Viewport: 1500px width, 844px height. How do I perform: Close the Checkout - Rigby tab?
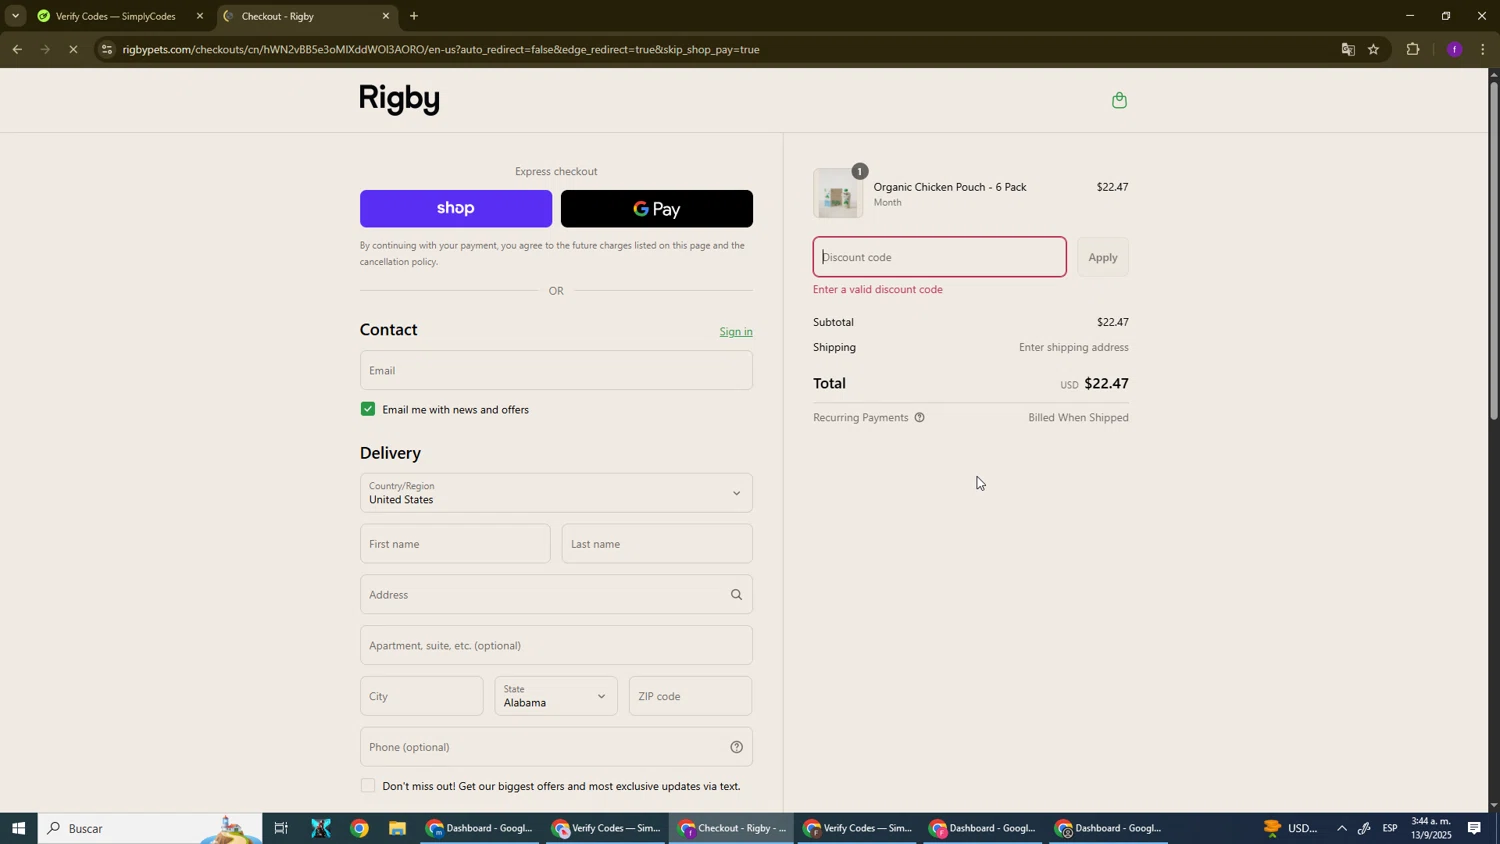coord(386,16)
